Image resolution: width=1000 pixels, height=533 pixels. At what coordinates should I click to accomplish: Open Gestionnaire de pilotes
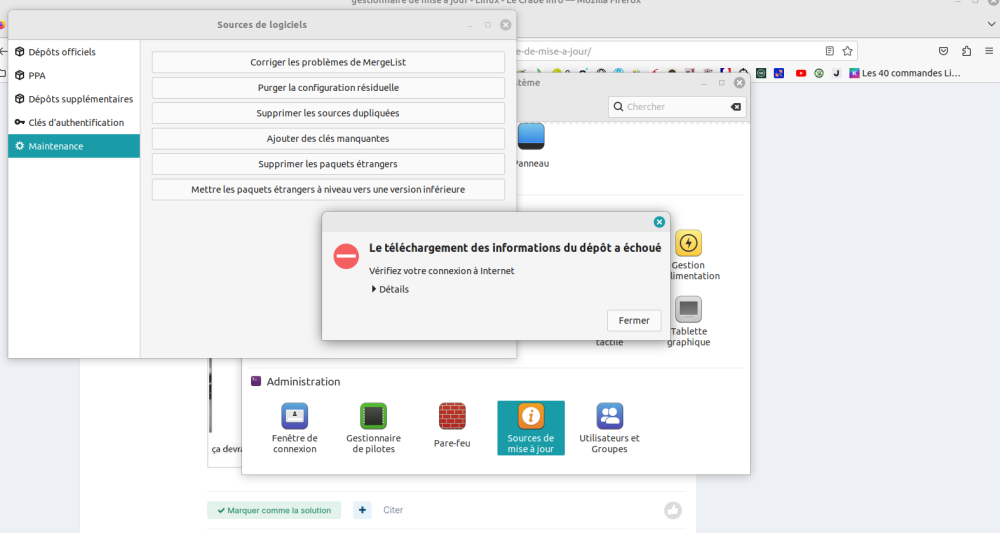[x=373, y=427]
